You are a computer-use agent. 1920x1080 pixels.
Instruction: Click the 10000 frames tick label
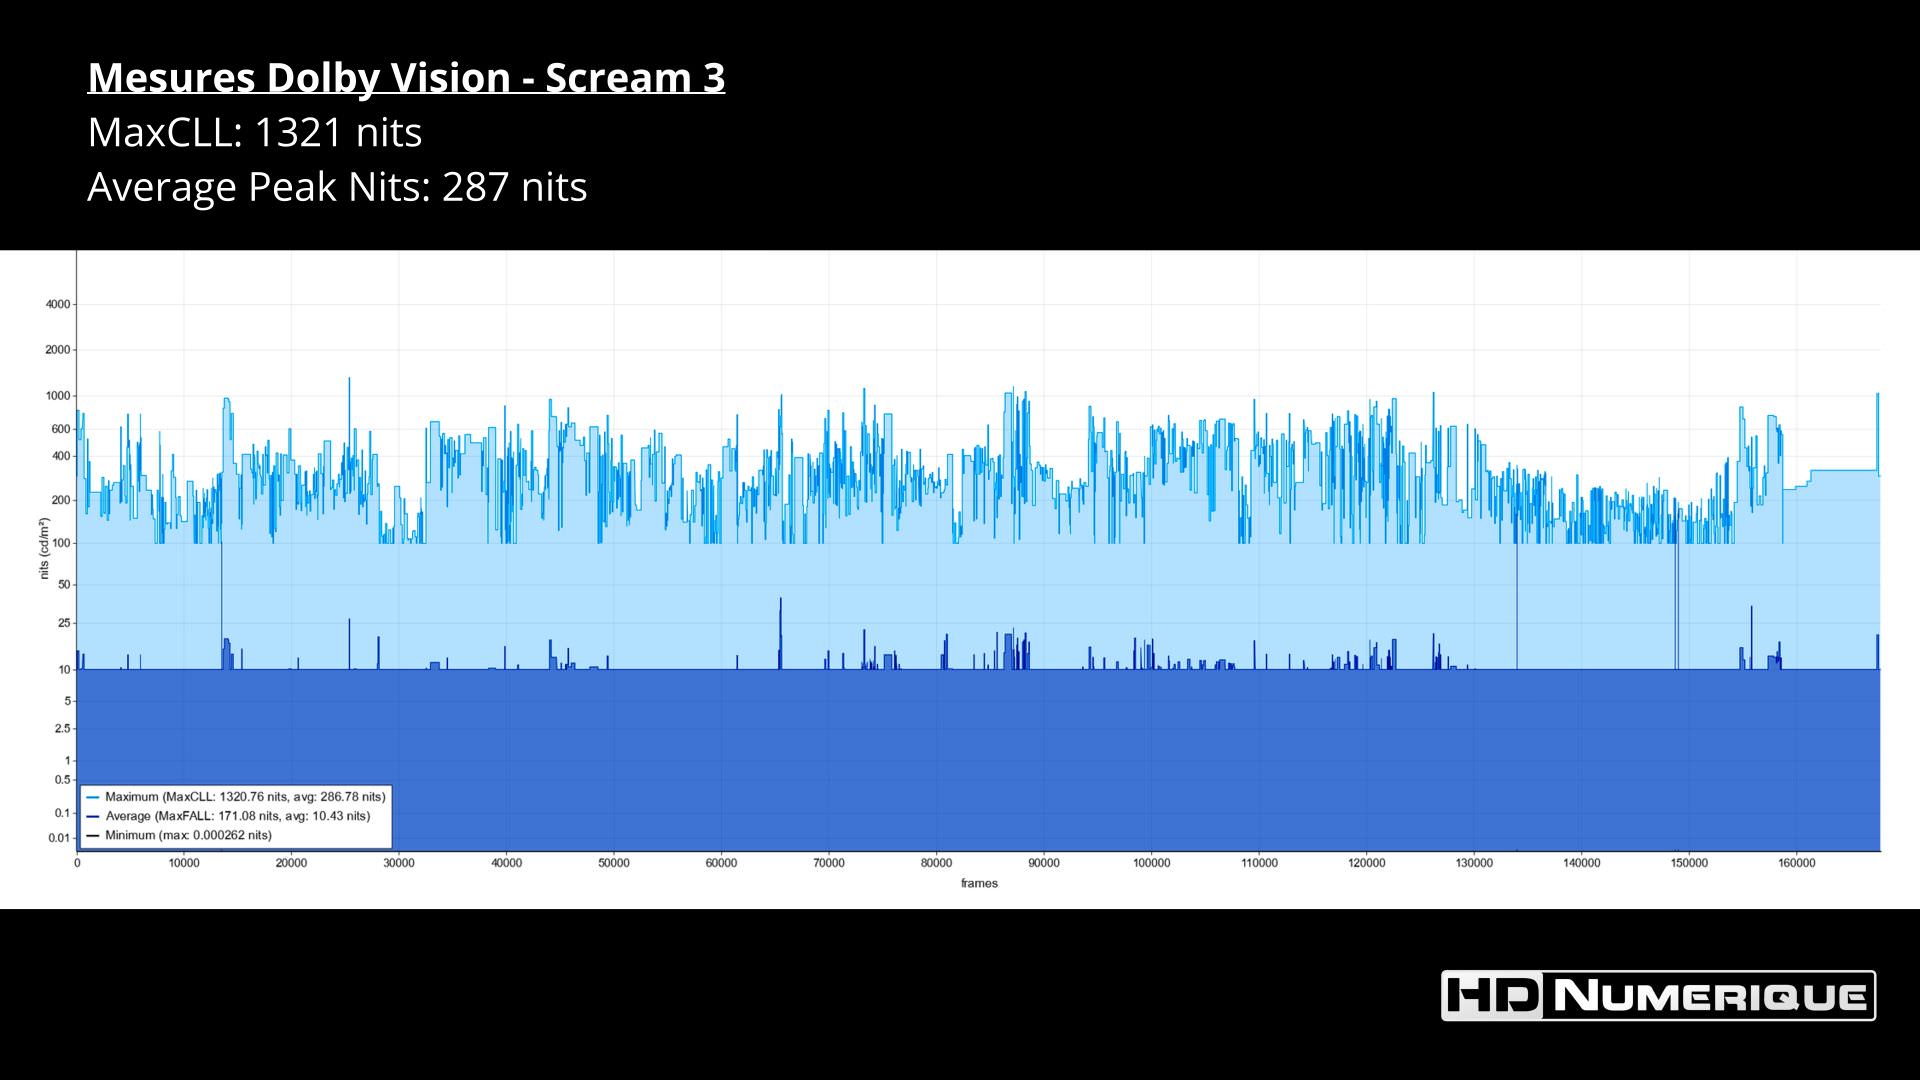coord(184,863)
